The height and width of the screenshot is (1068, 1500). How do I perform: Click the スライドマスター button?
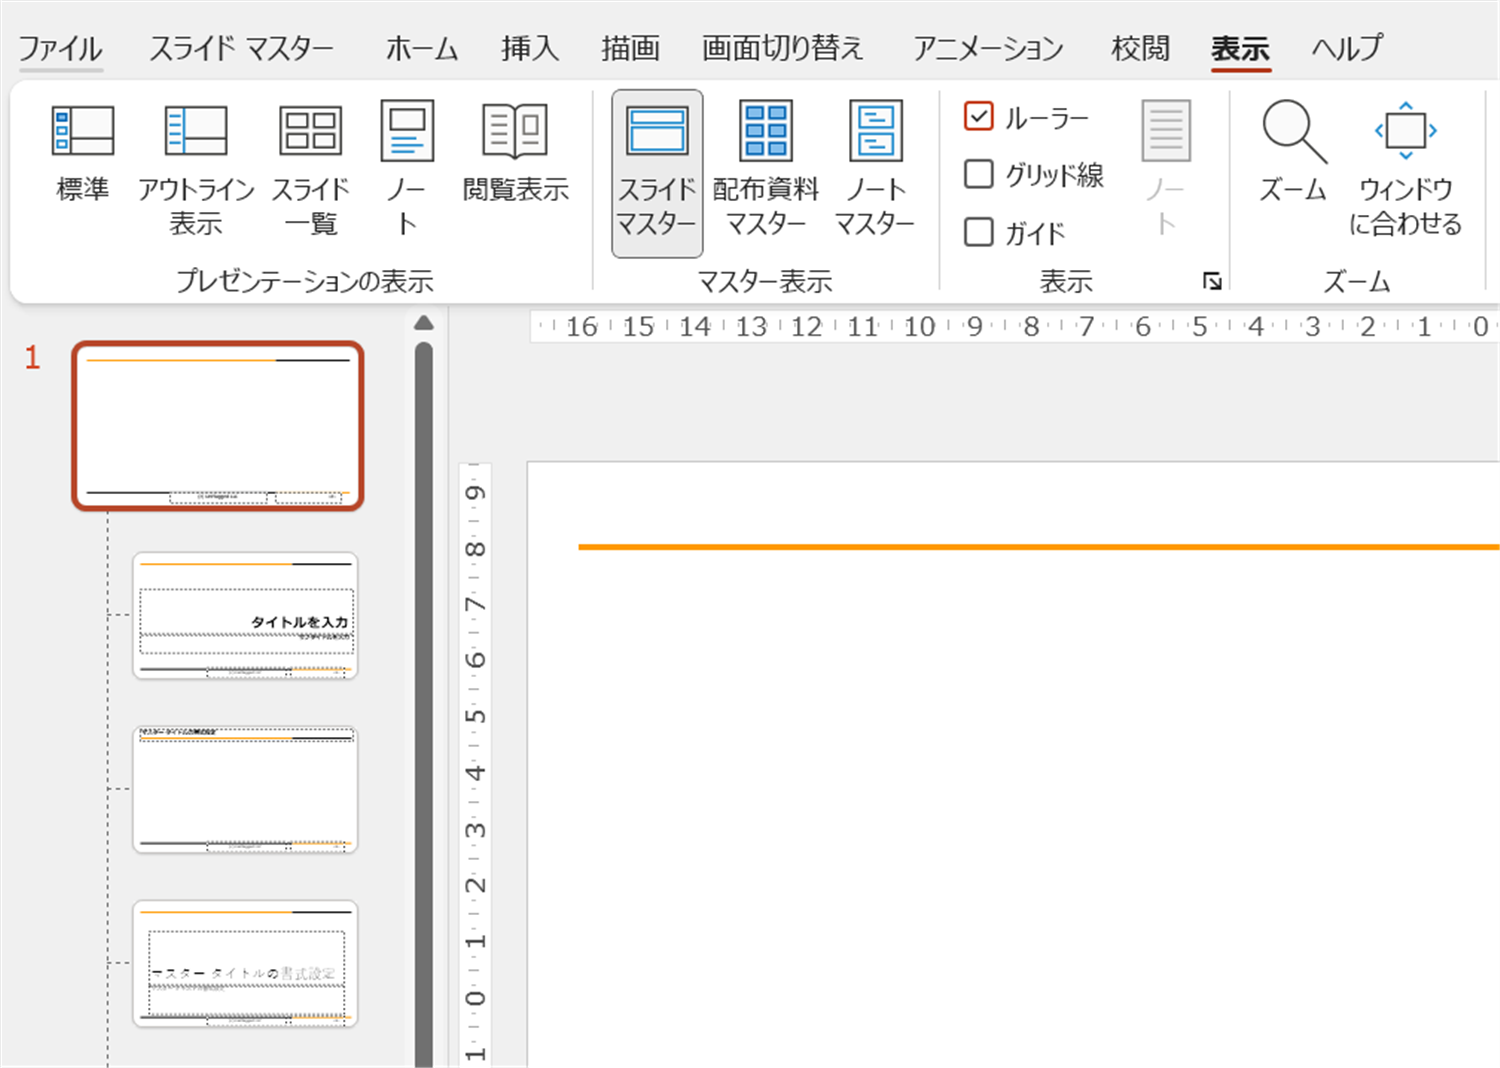coord(657,173)
